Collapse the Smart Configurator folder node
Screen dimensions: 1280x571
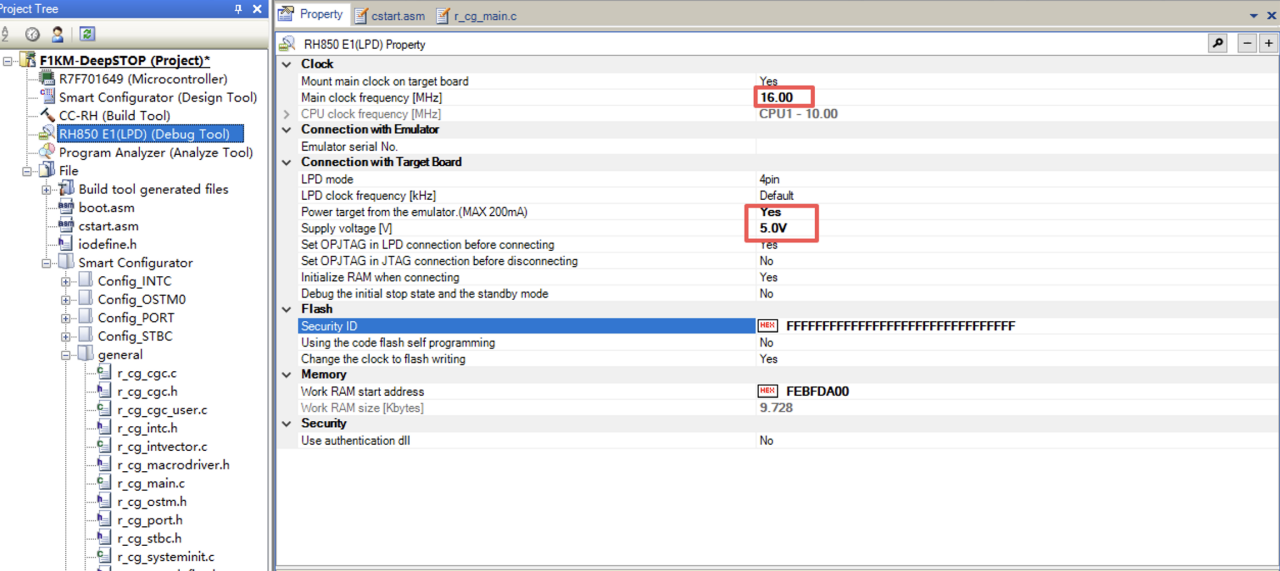(x=47, y=263)
